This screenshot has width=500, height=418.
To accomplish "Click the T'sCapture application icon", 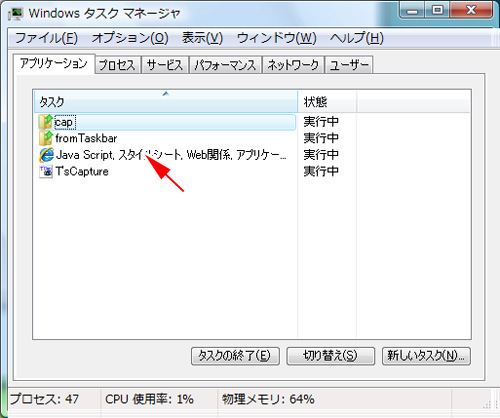I will tap(46, 172).
